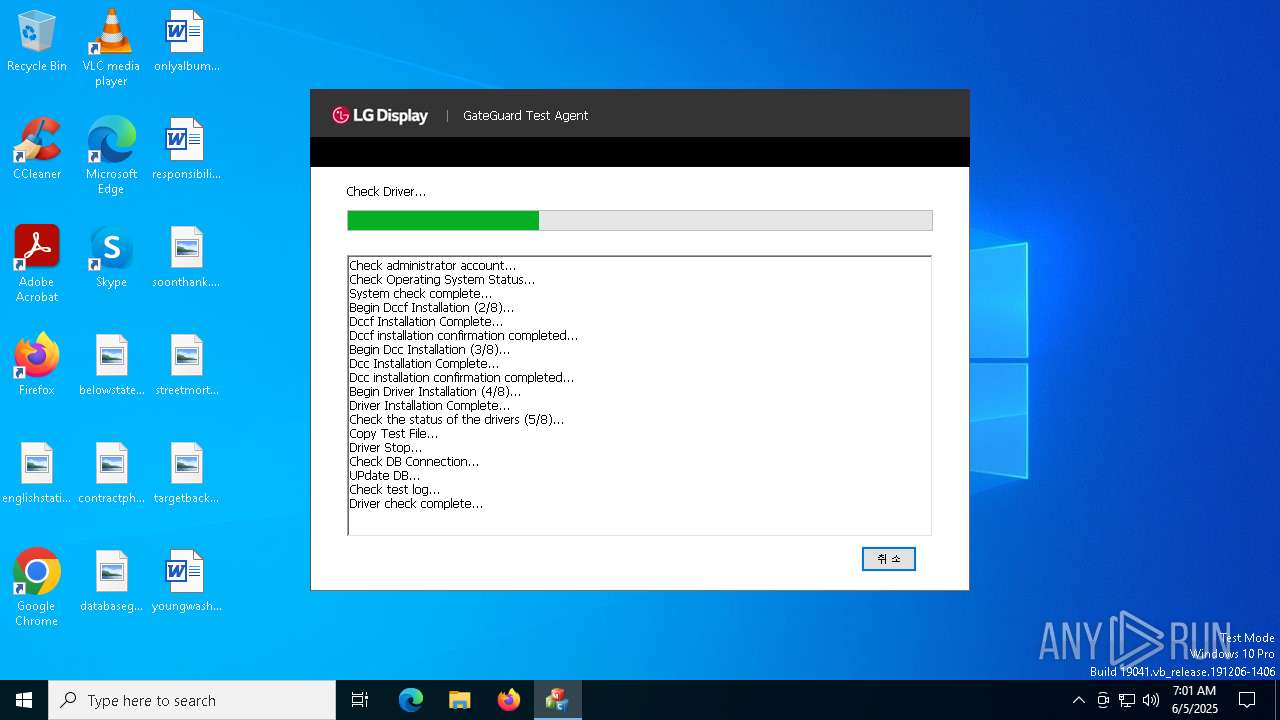Click the 'Check Driver...' status label
Screen dimensions: 1280x720
[386, 191]
